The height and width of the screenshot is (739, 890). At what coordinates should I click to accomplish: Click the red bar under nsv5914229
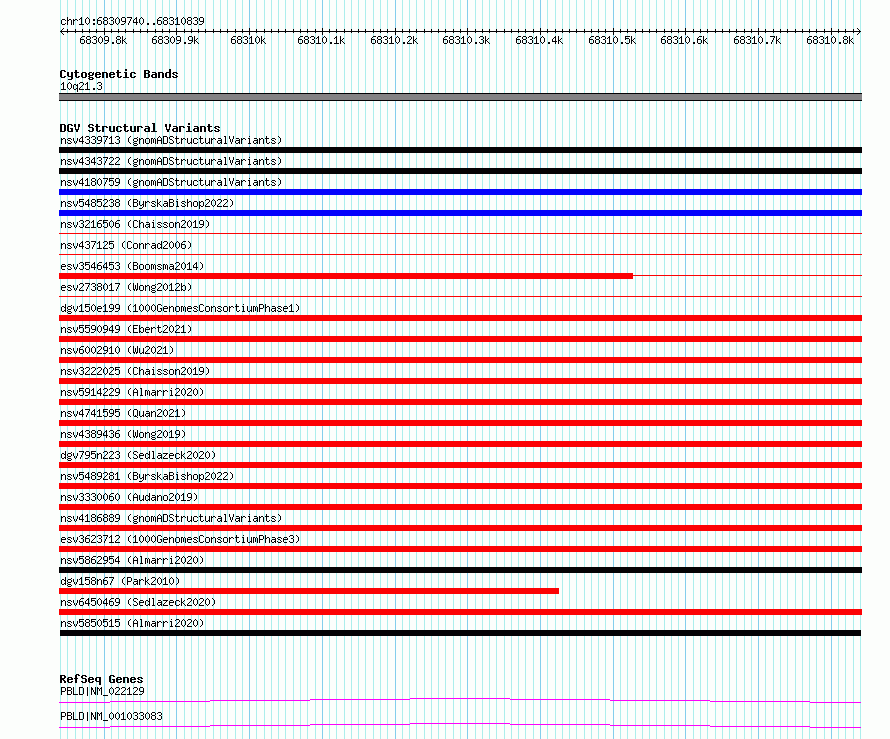460,402
